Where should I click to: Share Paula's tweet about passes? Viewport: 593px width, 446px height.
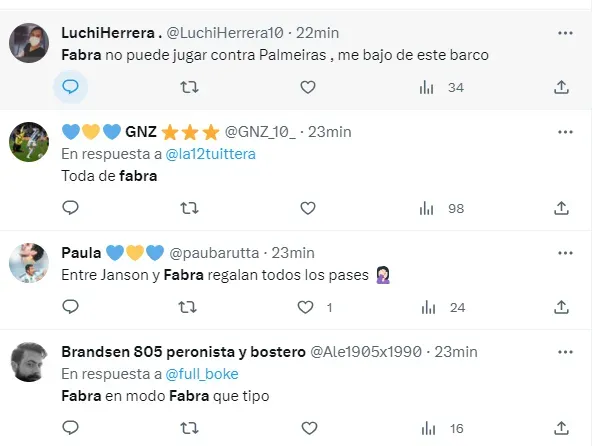point(561,307)
